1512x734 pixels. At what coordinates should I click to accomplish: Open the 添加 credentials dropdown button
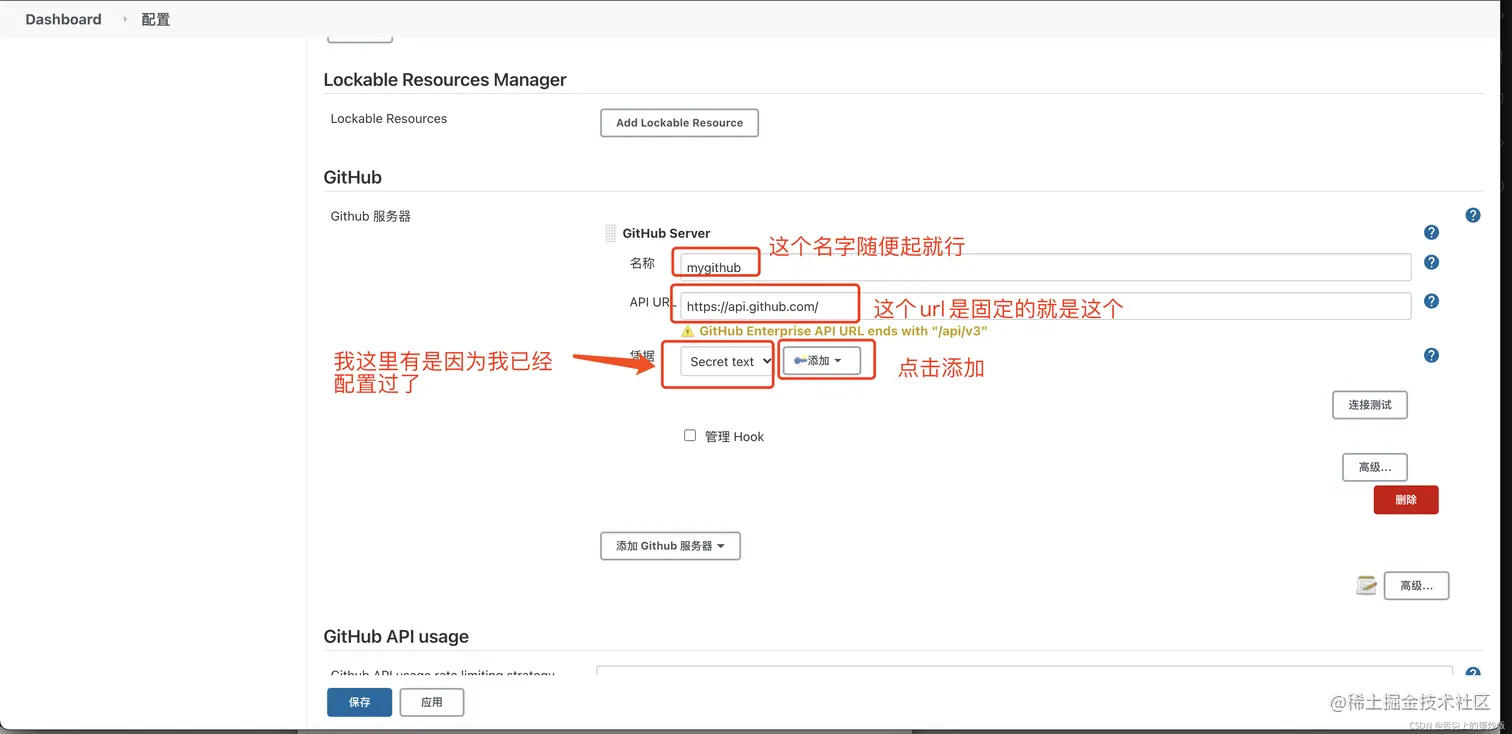[x=821, y=360]
